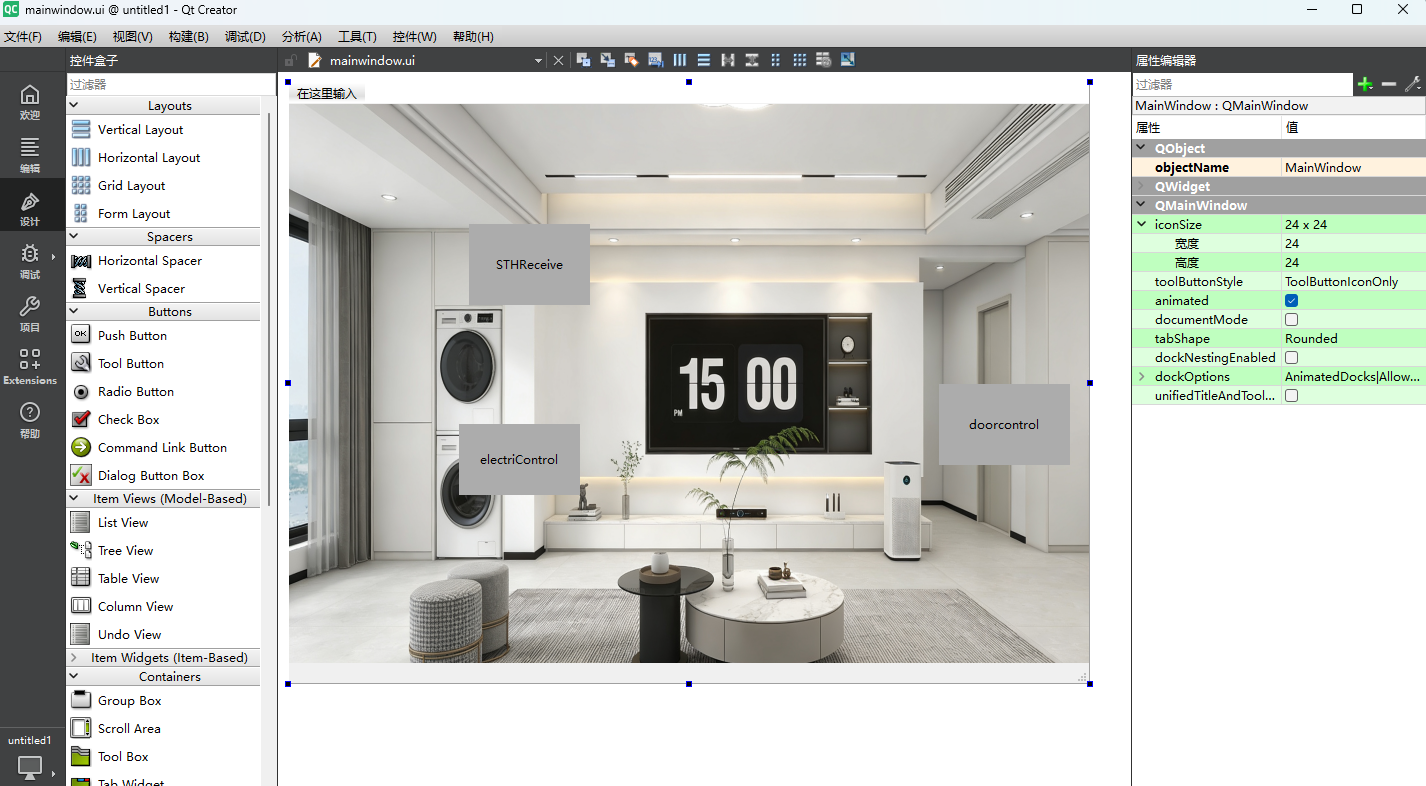1426x786 pixels.
Task: Click the Edit Tab Order toolbar icon
Action: click(655, 60)
